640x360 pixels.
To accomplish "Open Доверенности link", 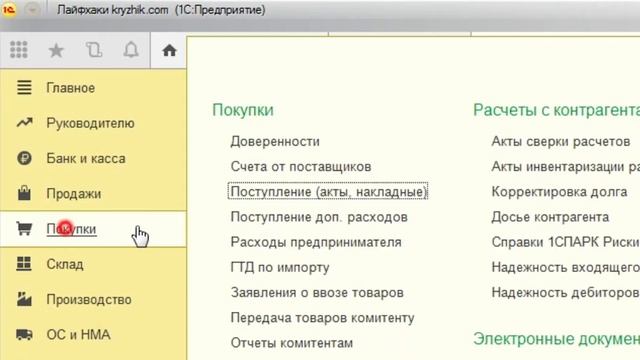I will click(x=275, y=142).
